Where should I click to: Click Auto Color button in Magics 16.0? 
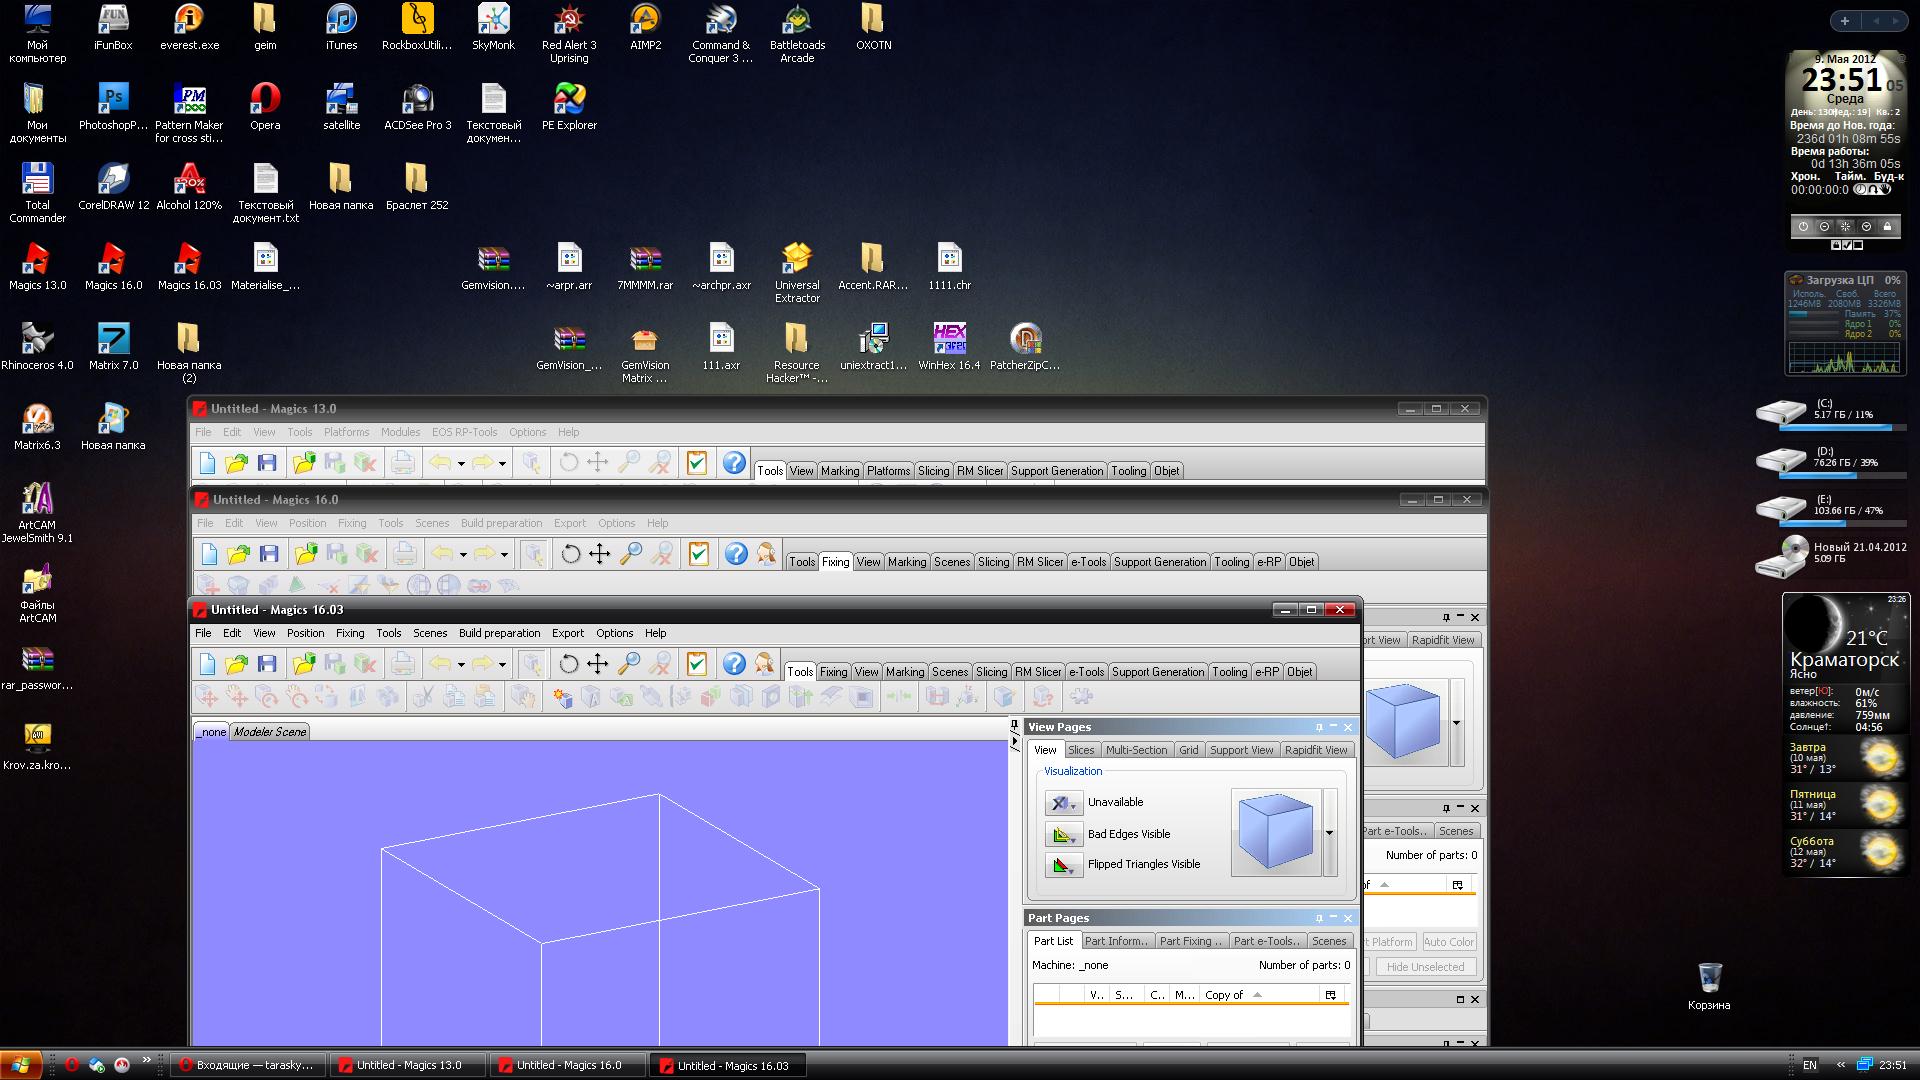1448,942
